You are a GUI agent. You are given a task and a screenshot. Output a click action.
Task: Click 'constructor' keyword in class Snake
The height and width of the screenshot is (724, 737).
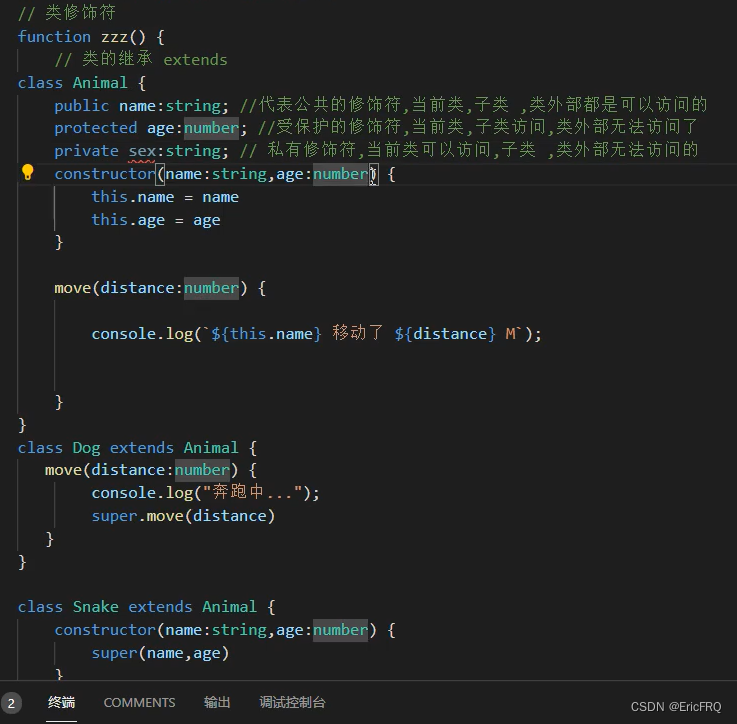pos(105,630)
